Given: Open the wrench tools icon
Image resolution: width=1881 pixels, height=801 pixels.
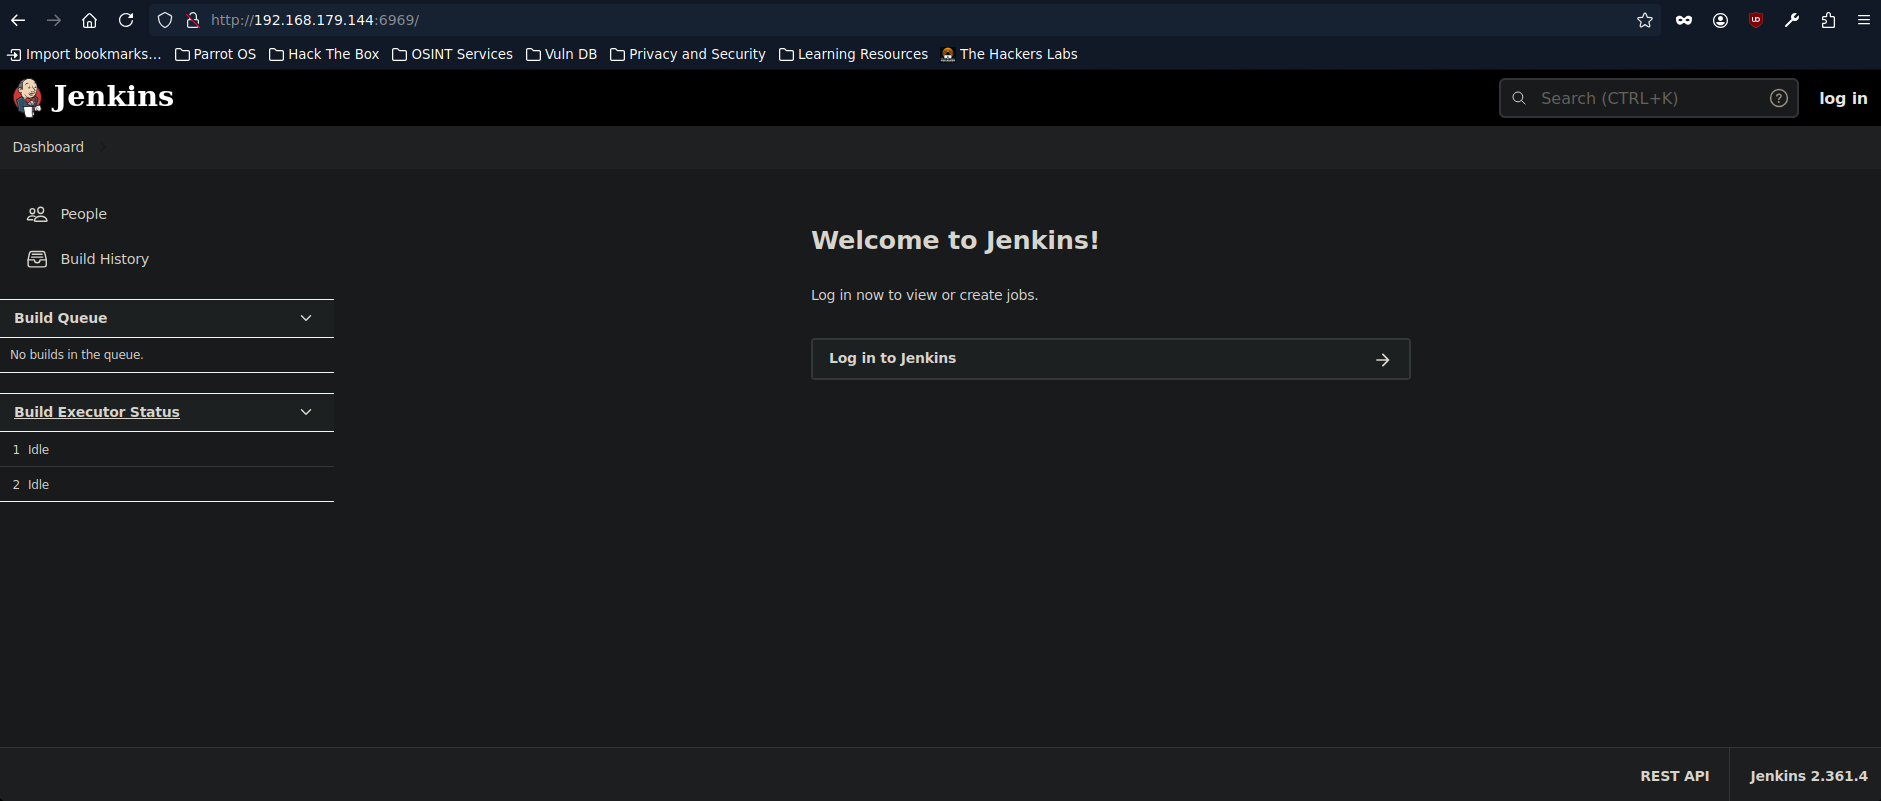Looking at the screenshot, I should point(1792,20).
